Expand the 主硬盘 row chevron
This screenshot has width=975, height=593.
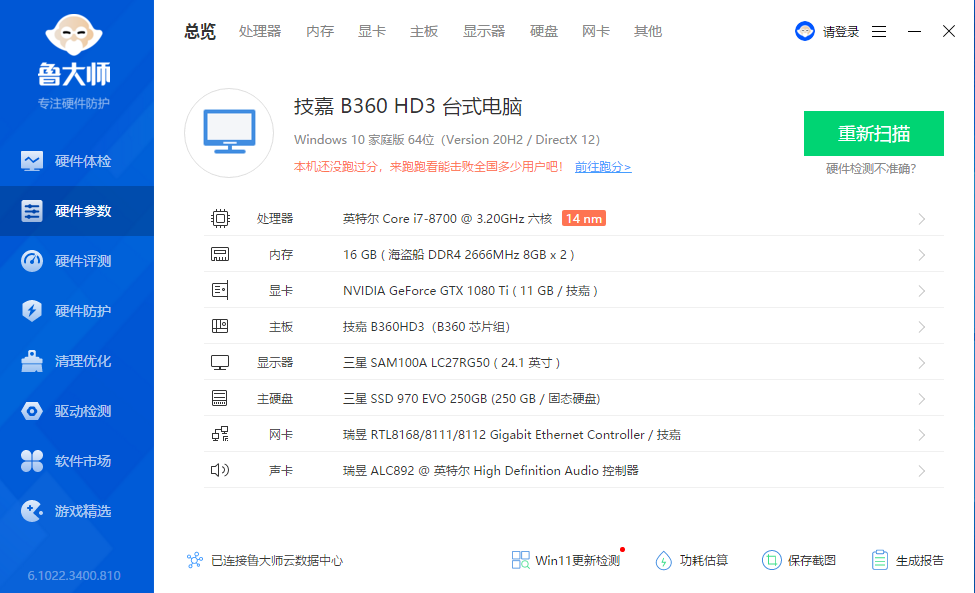tap(922, 399)
